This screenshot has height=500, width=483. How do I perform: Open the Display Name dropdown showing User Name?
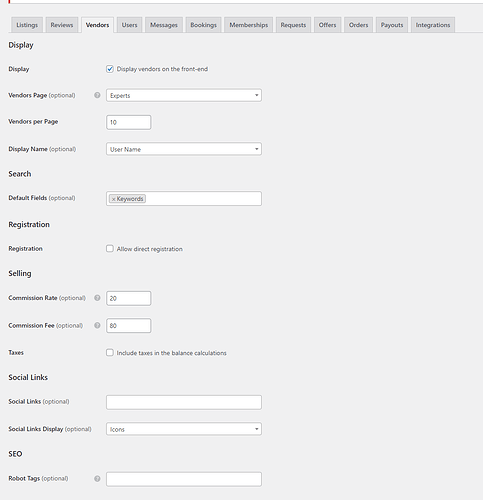click(184, 149)
